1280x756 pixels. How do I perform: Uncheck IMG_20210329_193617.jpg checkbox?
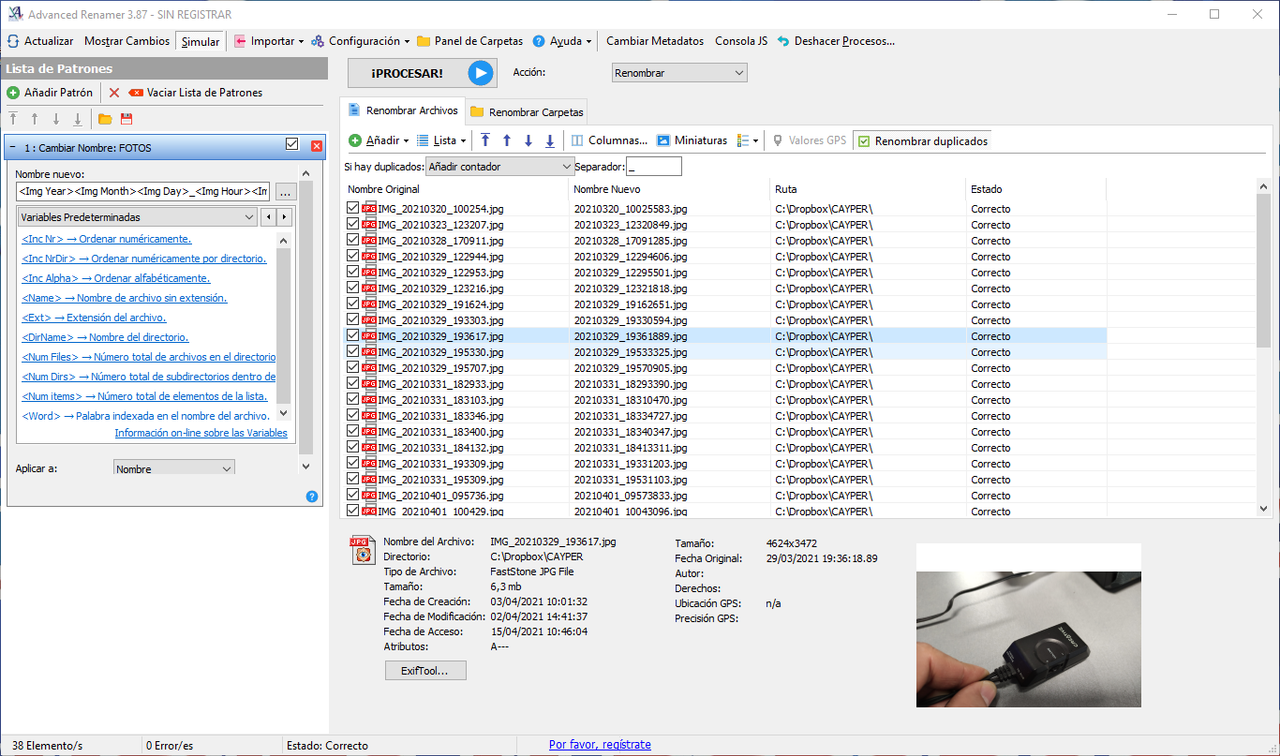pos(352,336)
